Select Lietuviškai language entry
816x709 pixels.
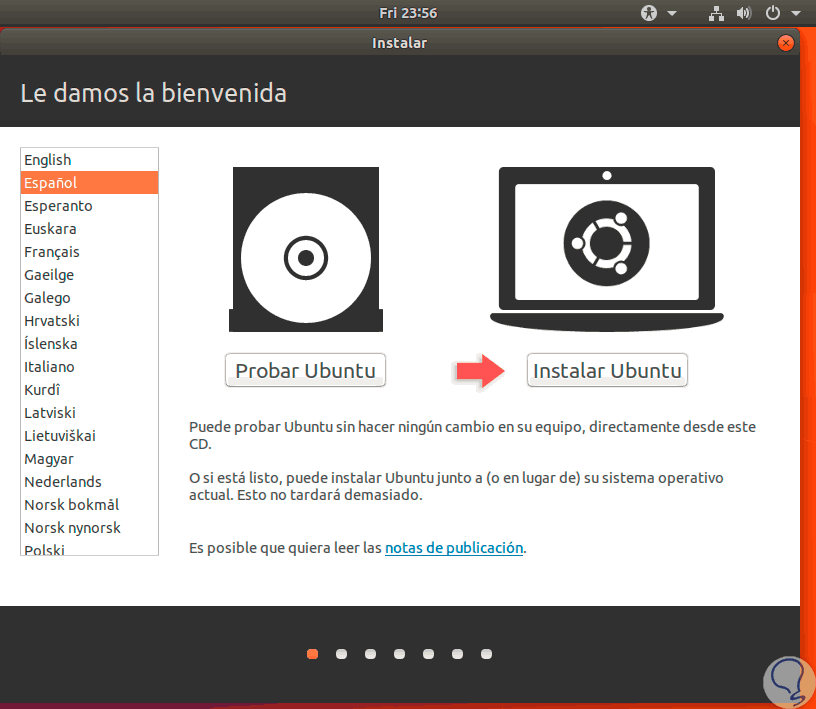[90, 436]
